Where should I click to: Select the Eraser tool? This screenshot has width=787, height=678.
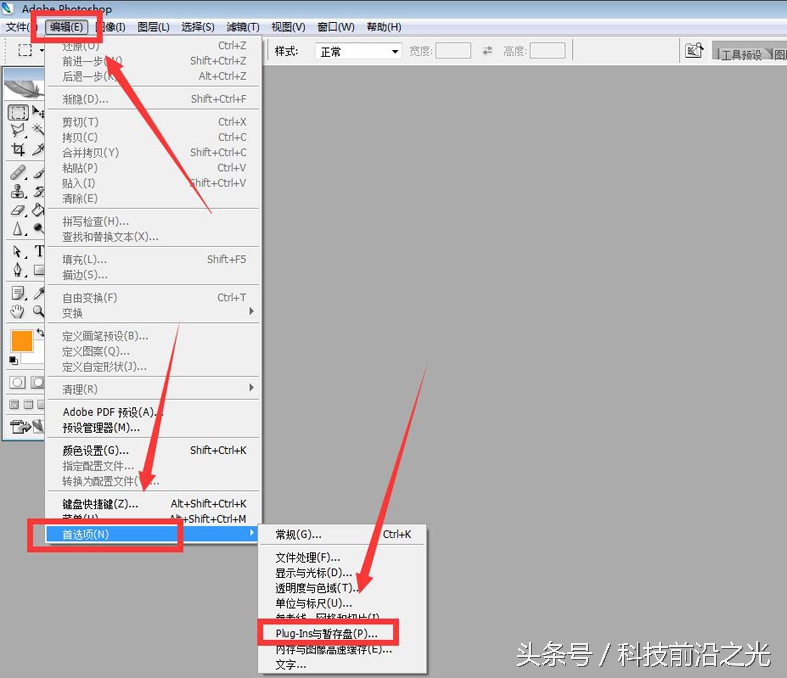[18, 210]
